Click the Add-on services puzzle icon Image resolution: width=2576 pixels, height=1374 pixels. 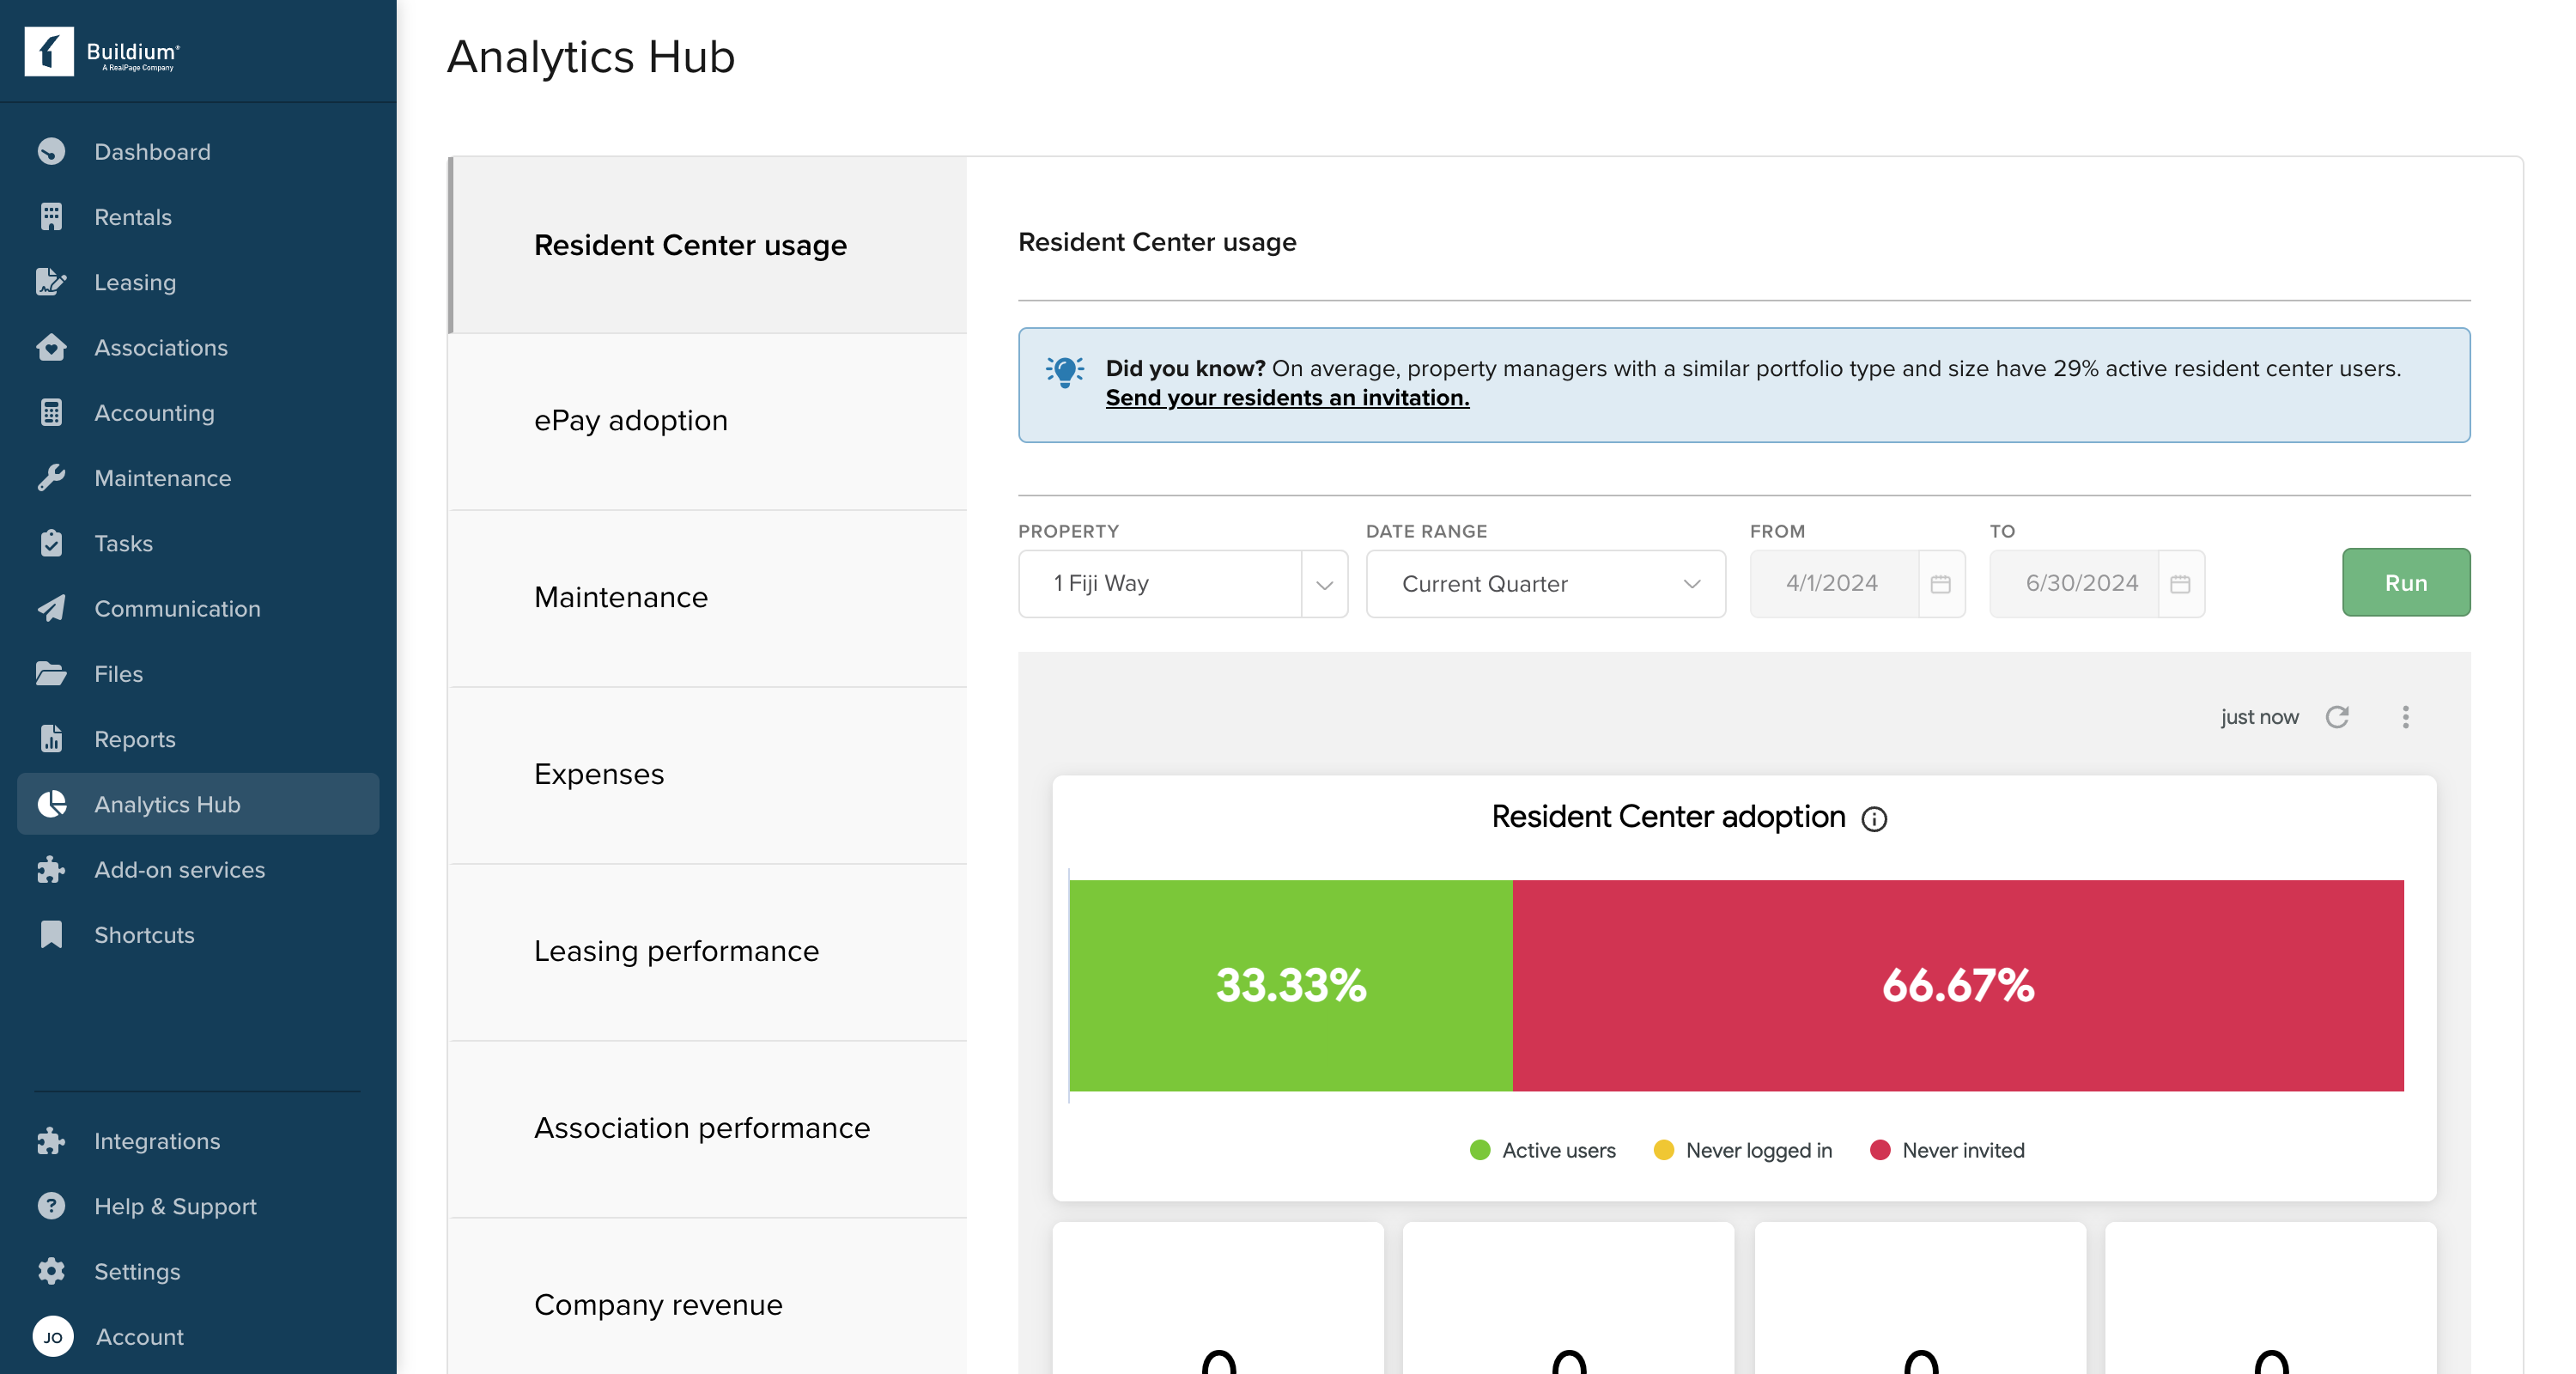point(51,870)
